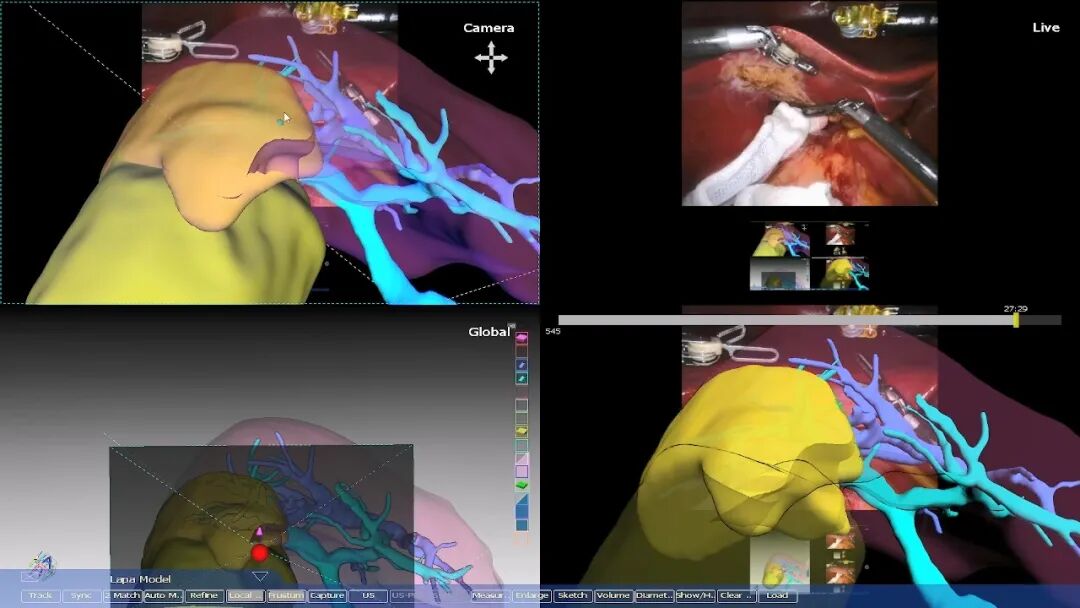The width and height of the screenshot is (1080, 608).
Task: Click the yellow timeline slider handle
Action: coord(1016,320)
